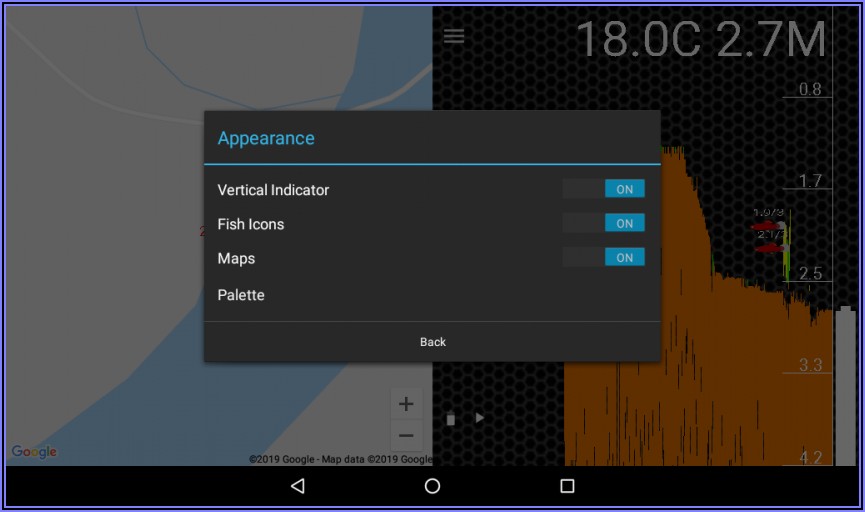Zoom in on the map

(406, 405)
